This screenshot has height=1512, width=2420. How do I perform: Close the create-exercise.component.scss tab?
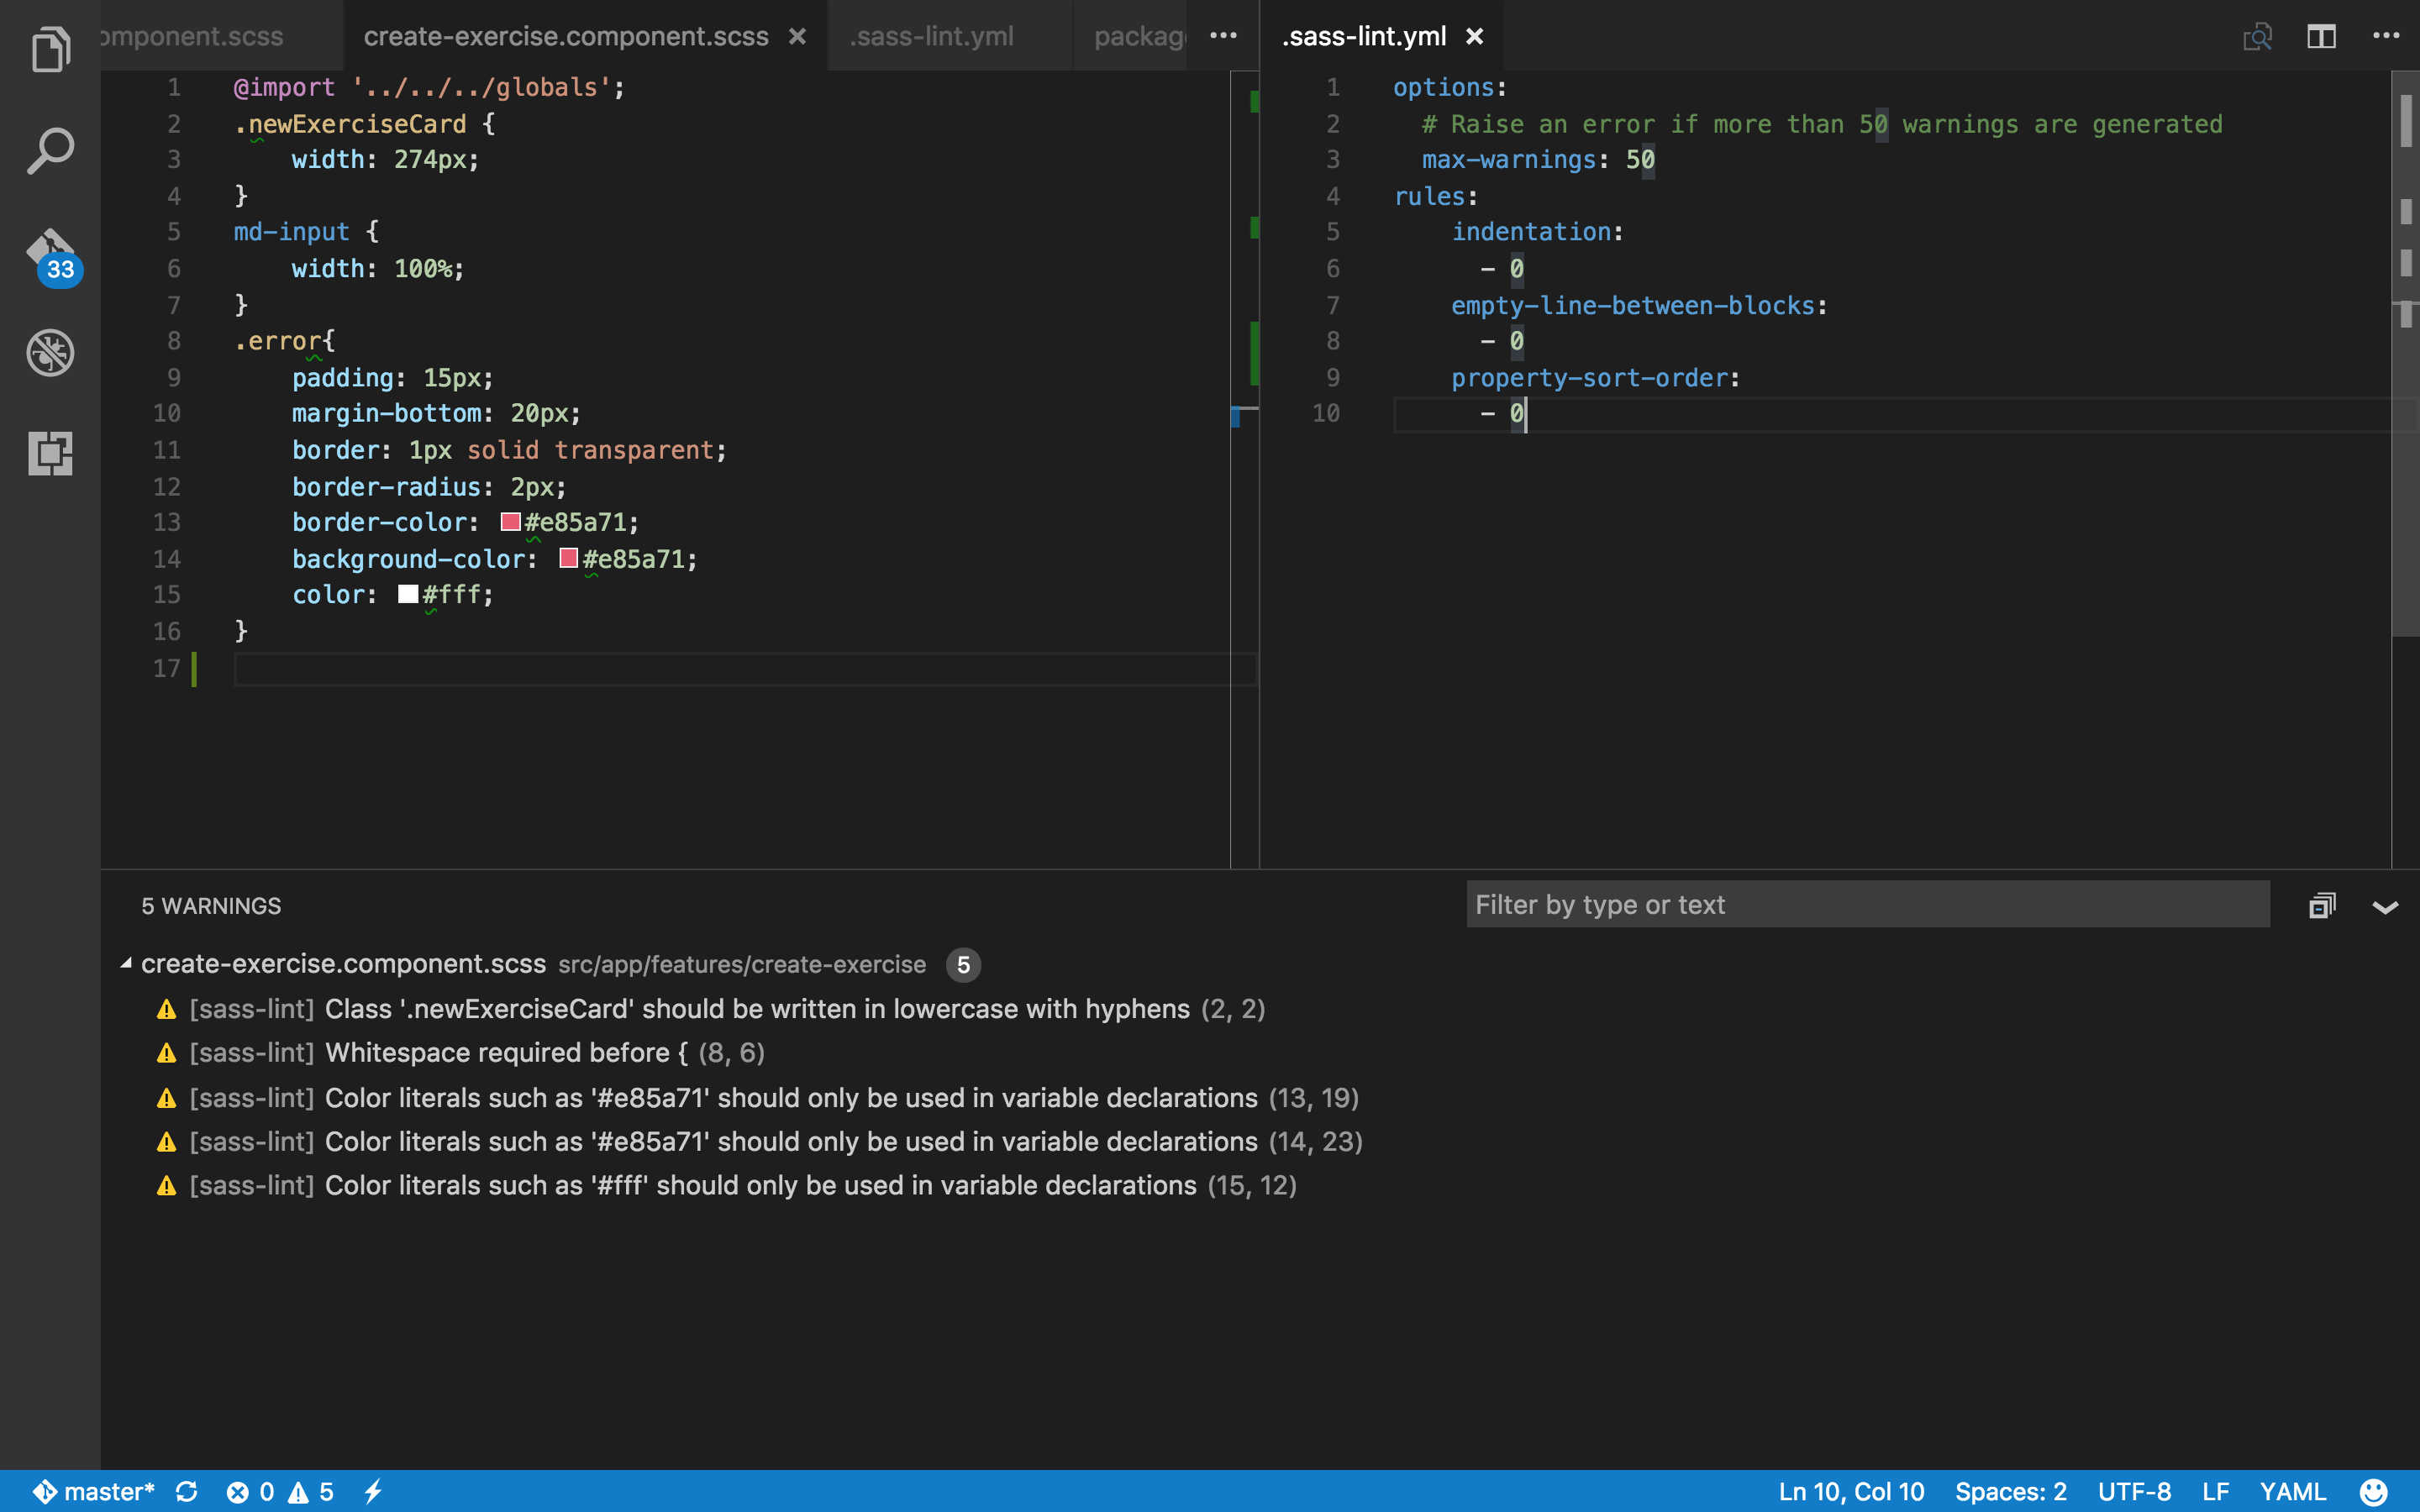coord(797,37)
